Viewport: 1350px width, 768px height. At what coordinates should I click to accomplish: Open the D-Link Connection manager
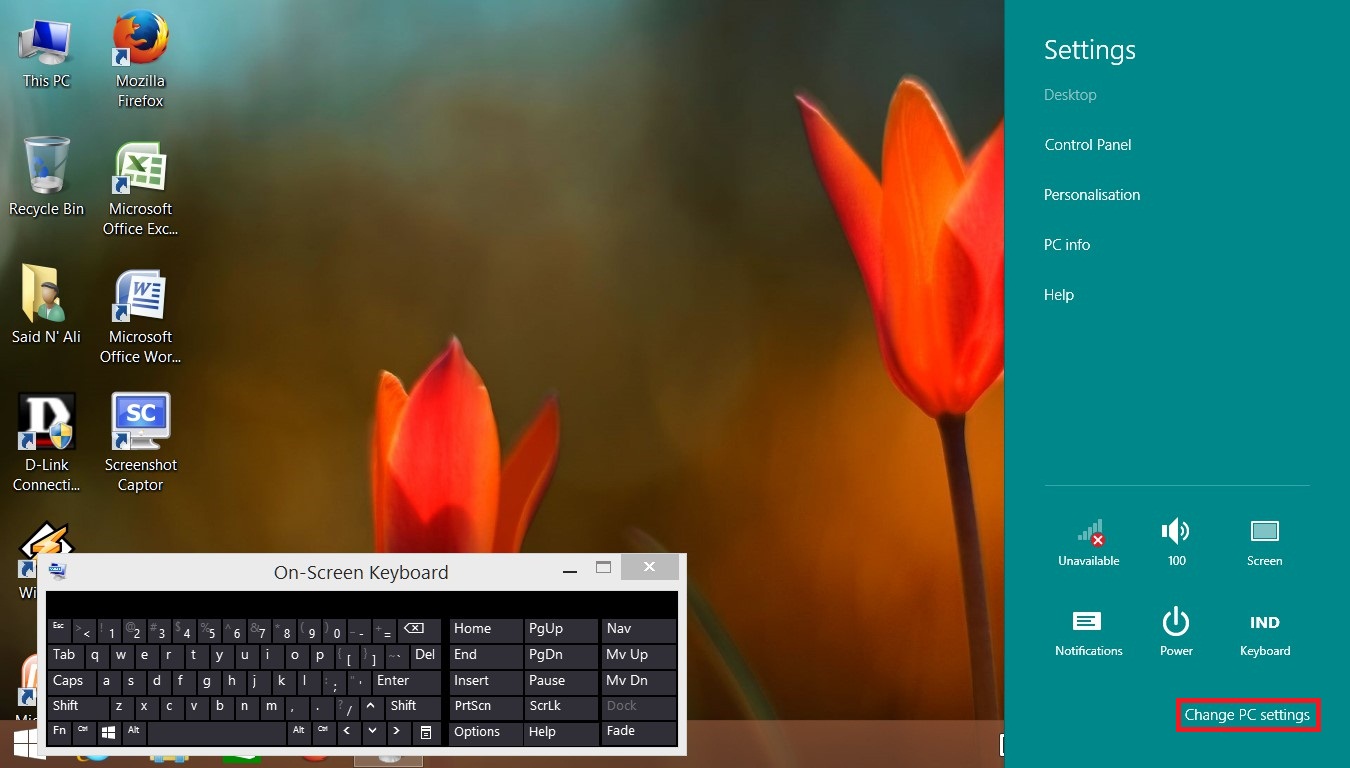(x=45, y=420)
